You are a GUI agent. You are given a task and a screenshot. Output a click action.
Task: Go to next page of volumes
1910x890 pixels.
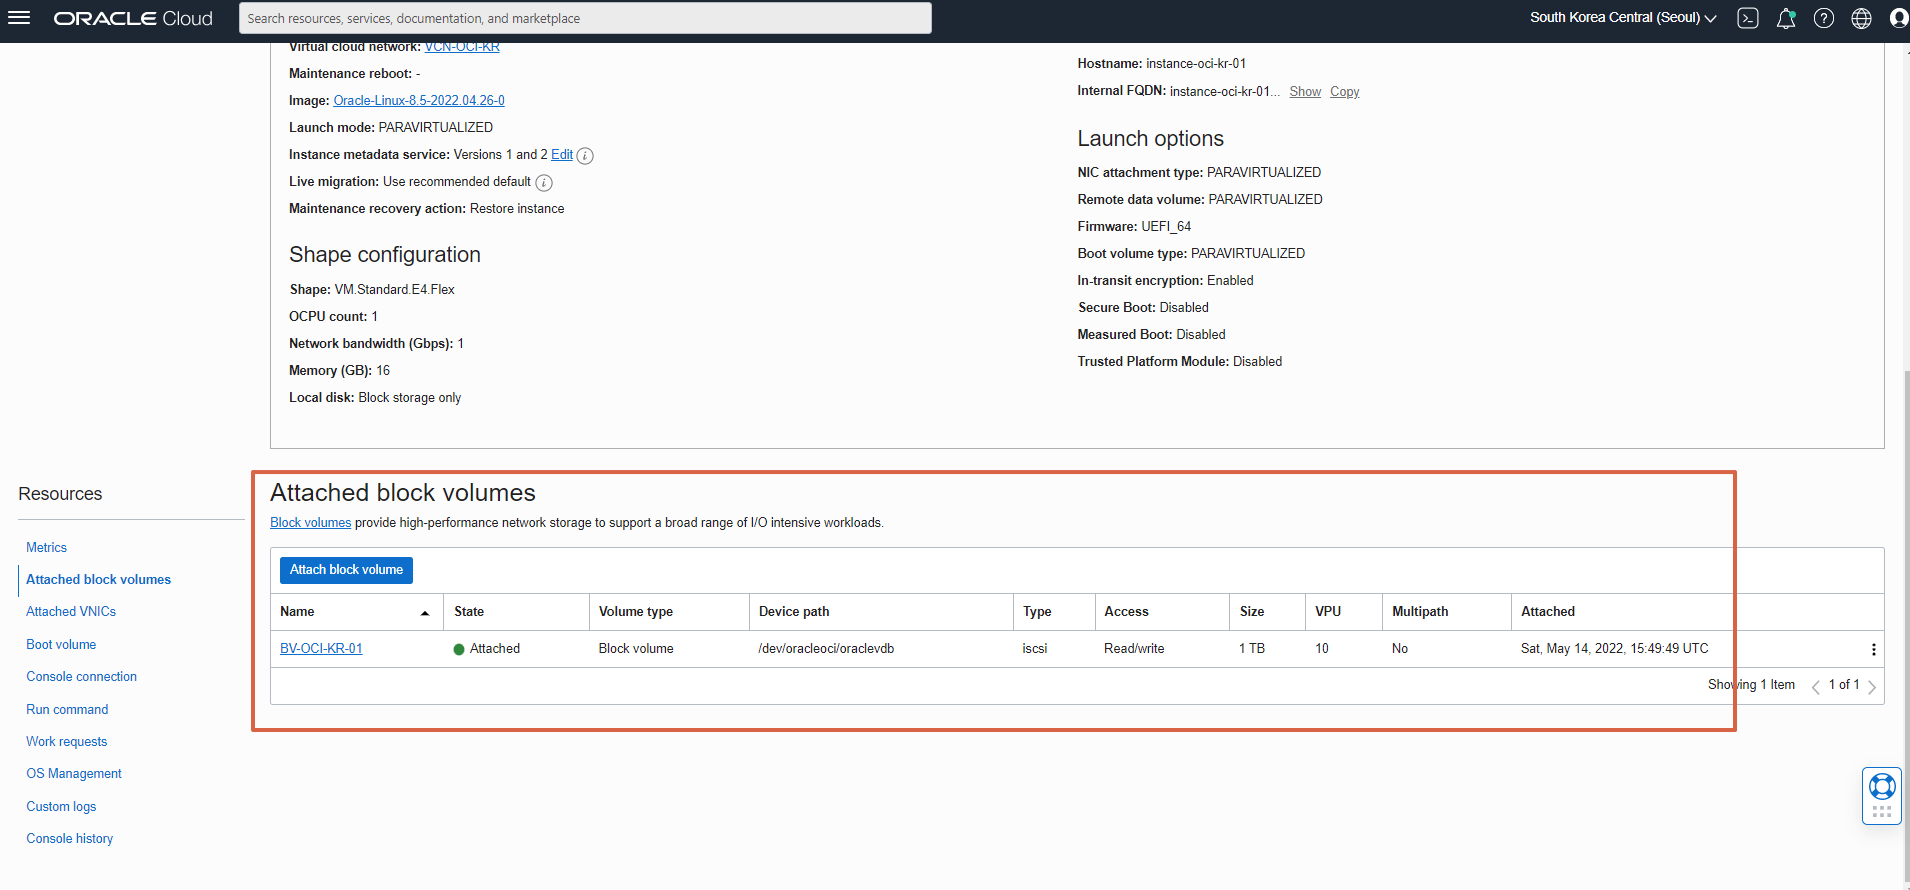[1872, 686]
